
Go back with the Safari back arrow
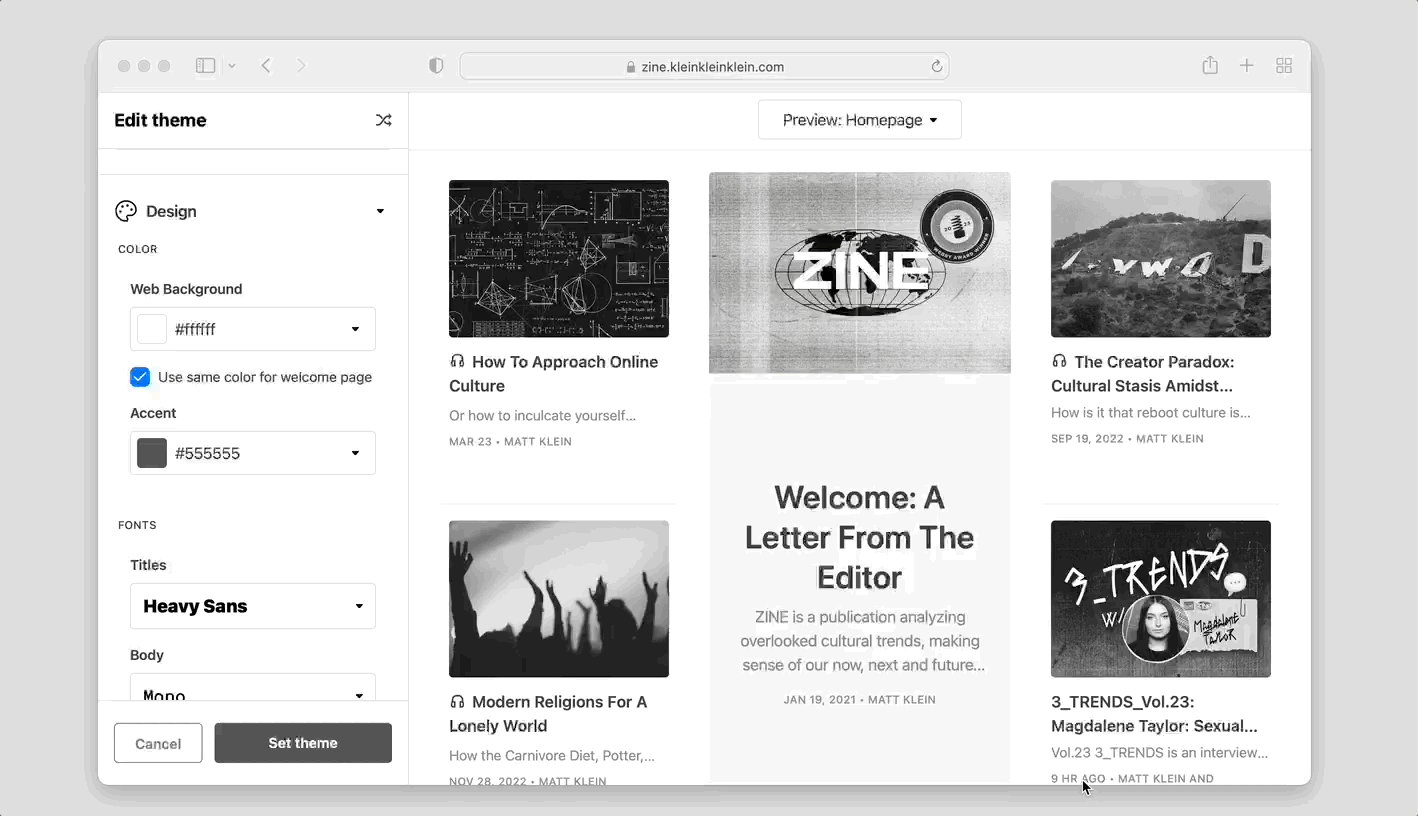pos(266,66)
